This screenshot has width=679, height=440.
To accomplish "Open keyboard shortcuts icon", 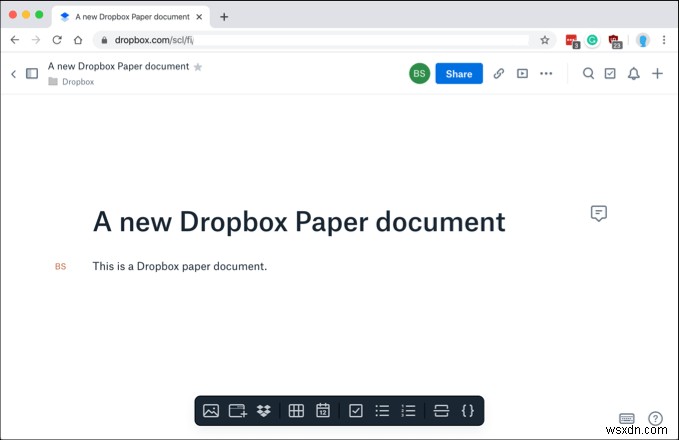I will pos(627,418).
